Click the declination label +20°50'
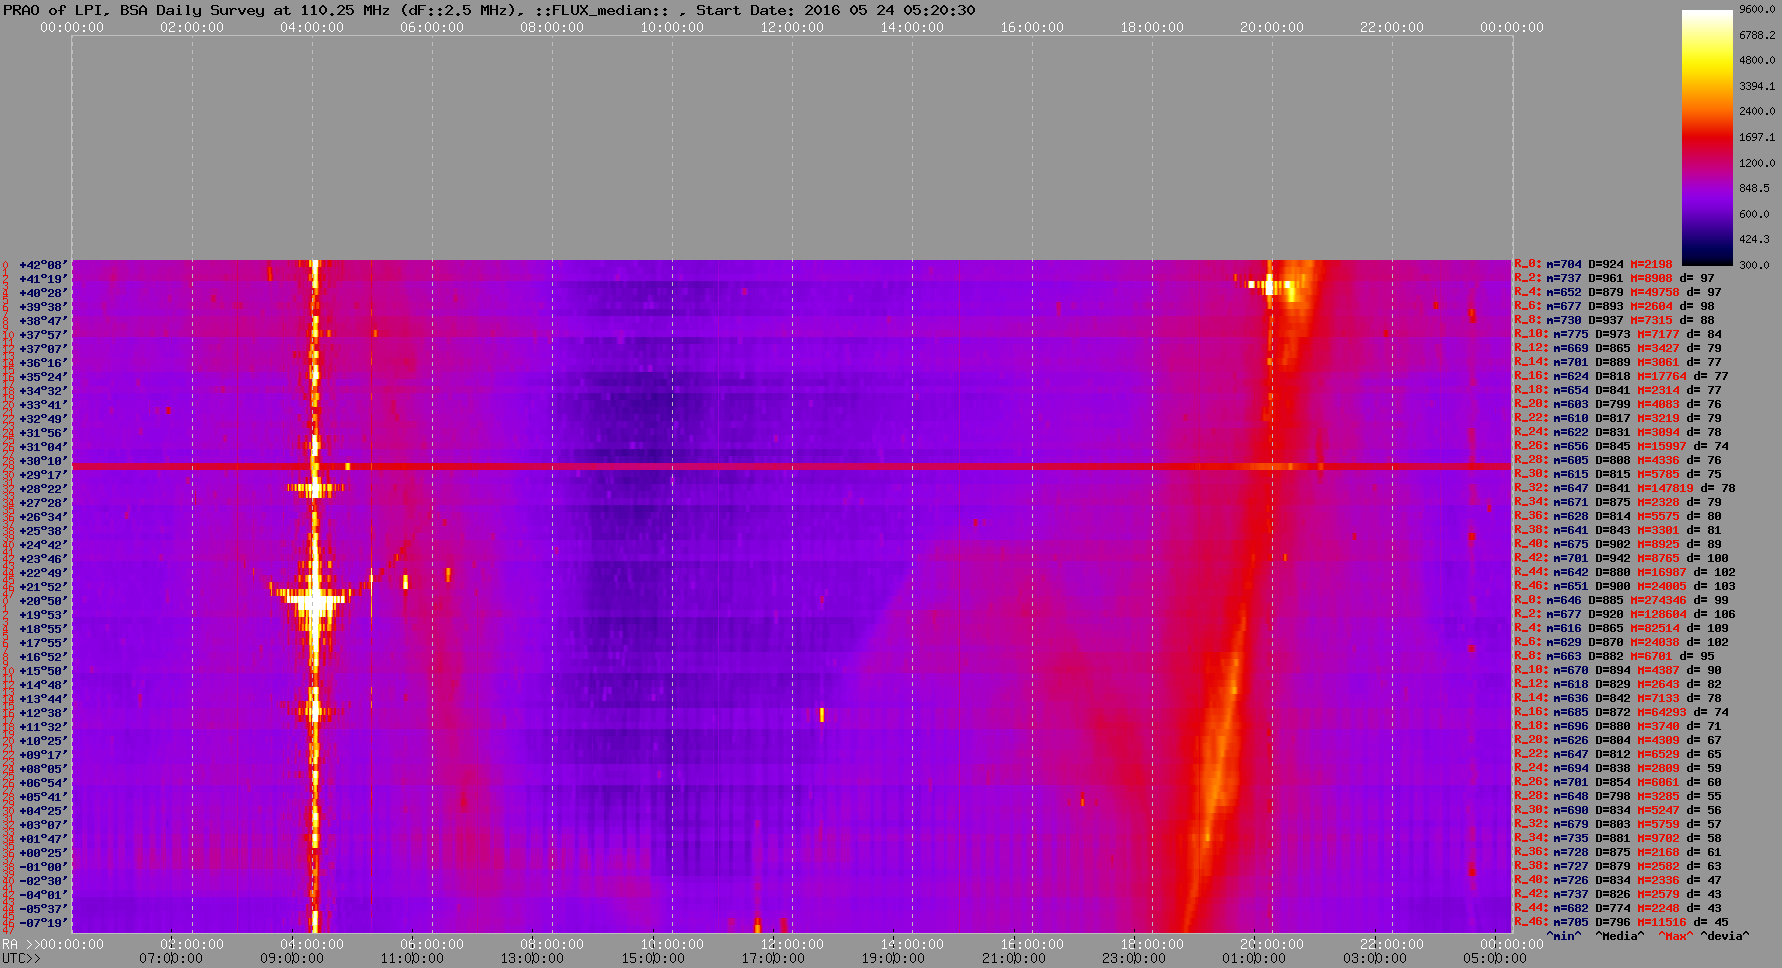 (43, 601)
